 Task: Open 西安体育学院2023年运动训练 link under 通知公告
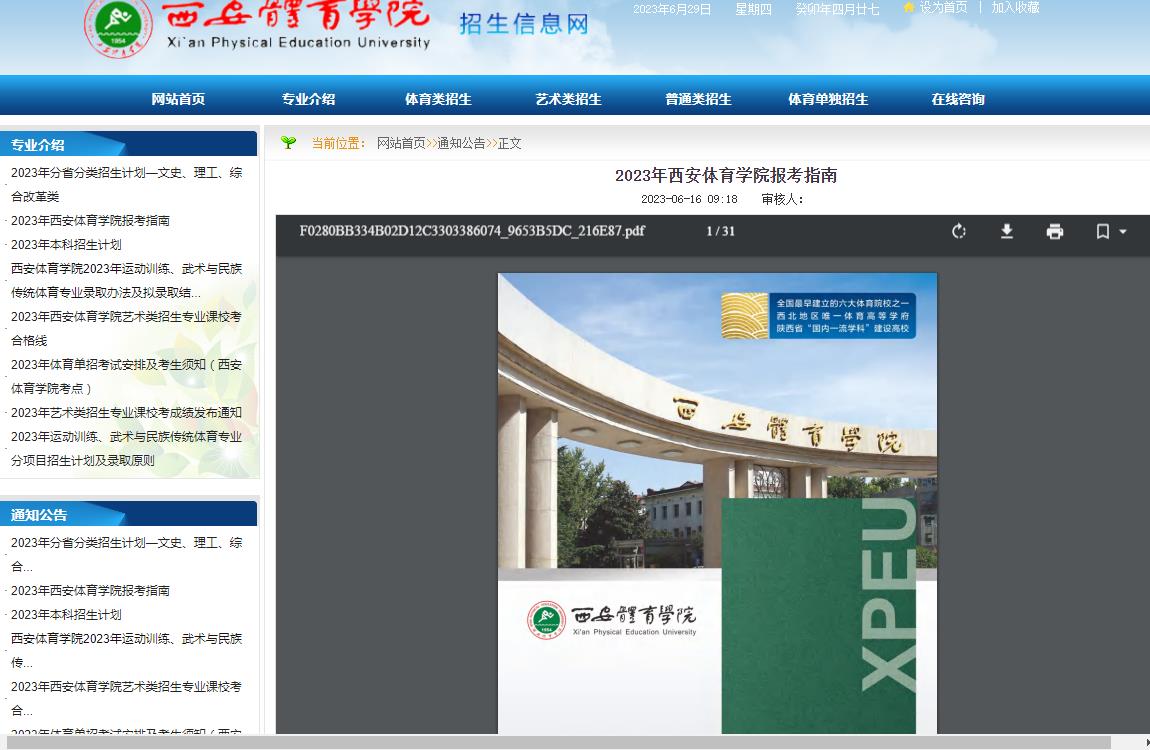point(126,650)
